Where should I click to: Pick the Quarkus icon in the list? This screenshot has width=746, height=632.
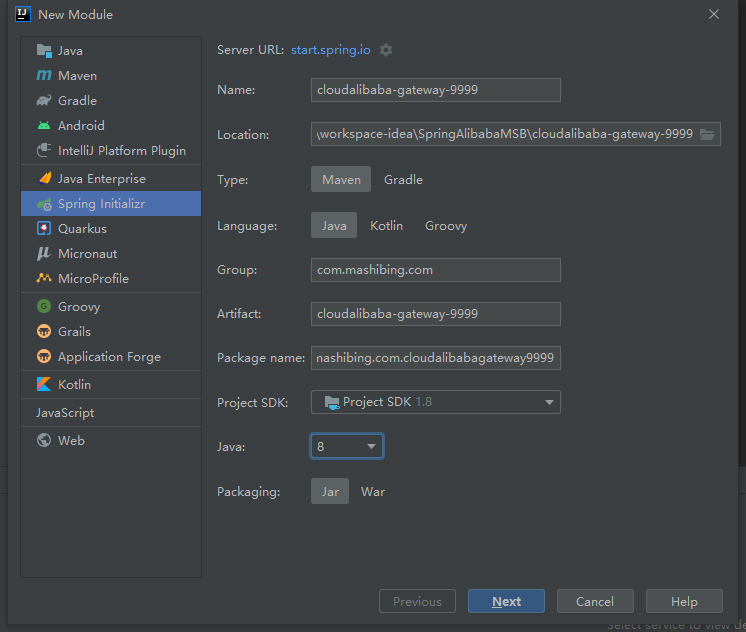[44, 228]
